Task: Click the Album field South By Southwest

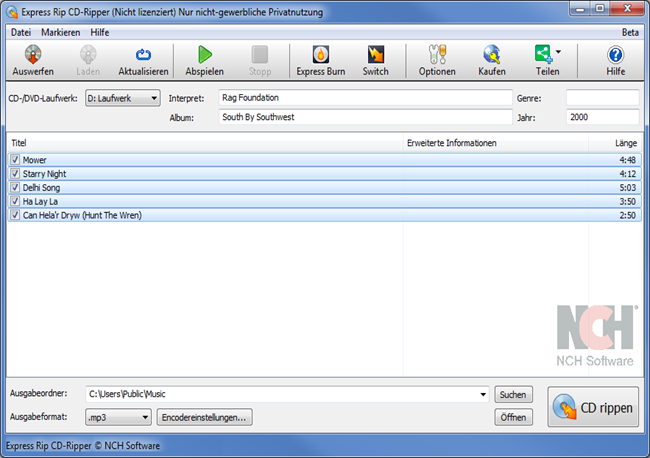Action: [365, 117]
